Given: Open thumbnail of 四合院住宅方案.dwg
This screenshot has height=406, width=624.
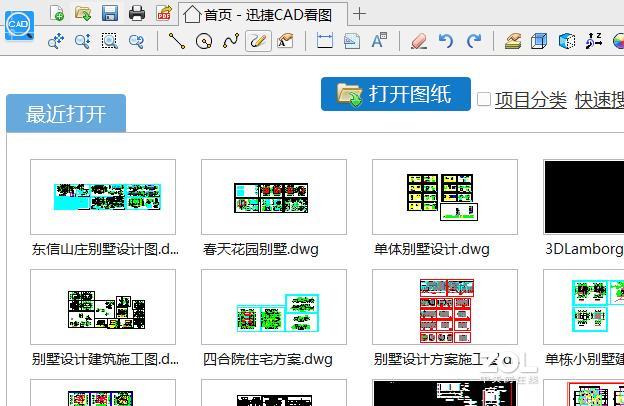Looking at the screenshot, I should (274, 307).
